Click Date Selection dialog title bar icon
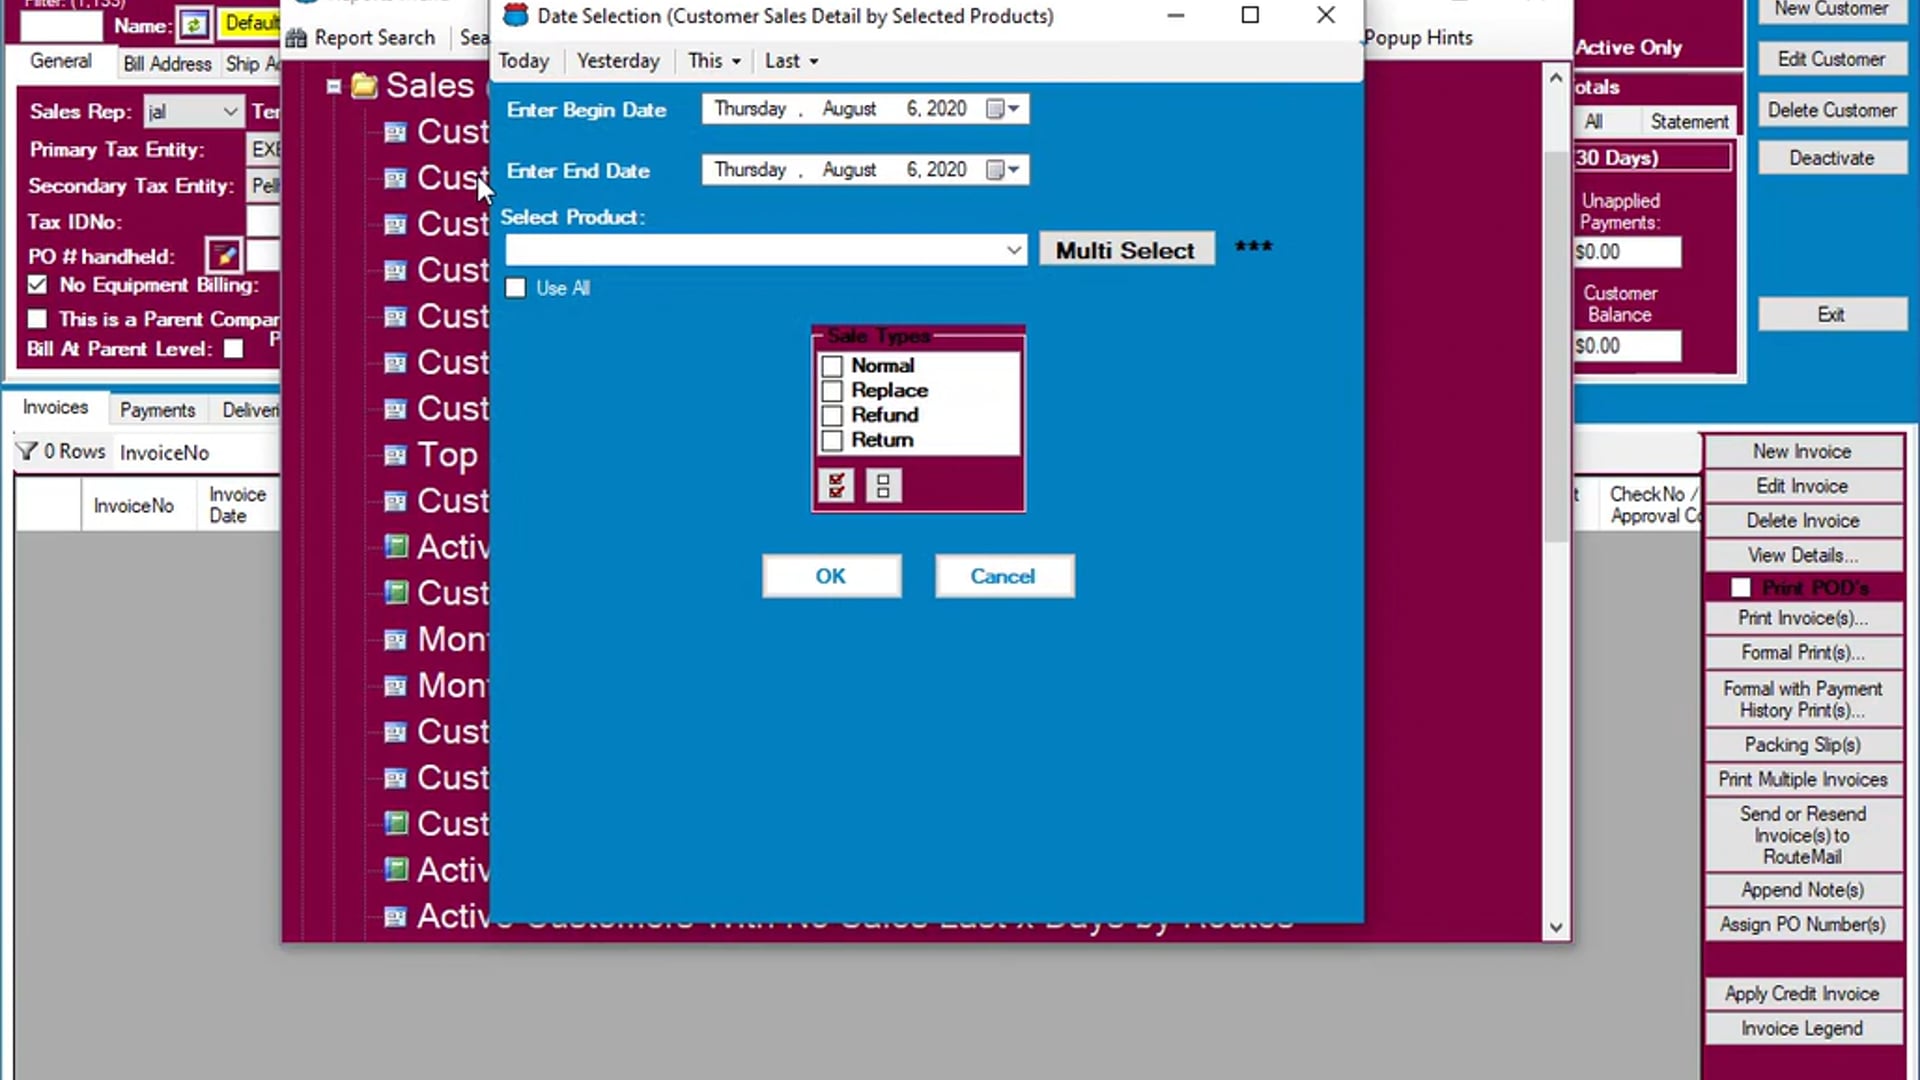 515,15
